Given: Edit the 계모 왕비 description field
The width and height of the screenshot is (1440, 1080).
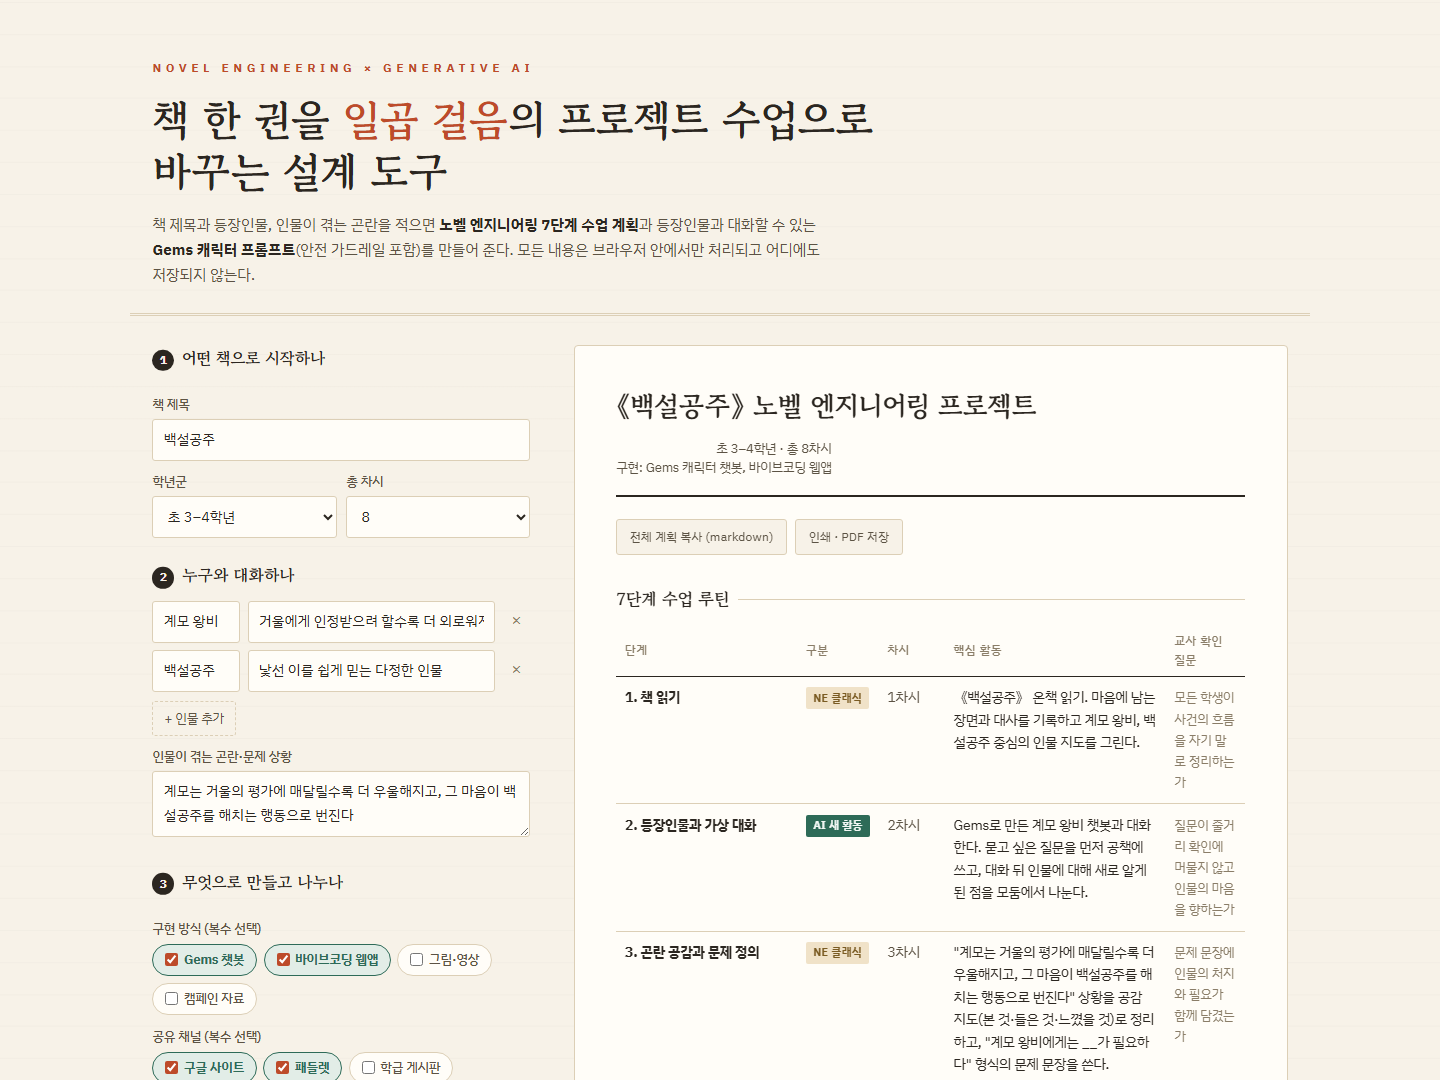Looking at the screenshot, I should click(x=371, y=621).
